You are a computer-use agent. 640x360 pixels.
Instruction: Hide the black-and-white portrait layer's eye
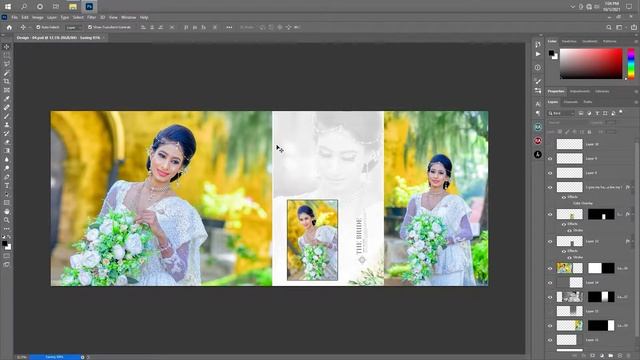pos(550,297)
